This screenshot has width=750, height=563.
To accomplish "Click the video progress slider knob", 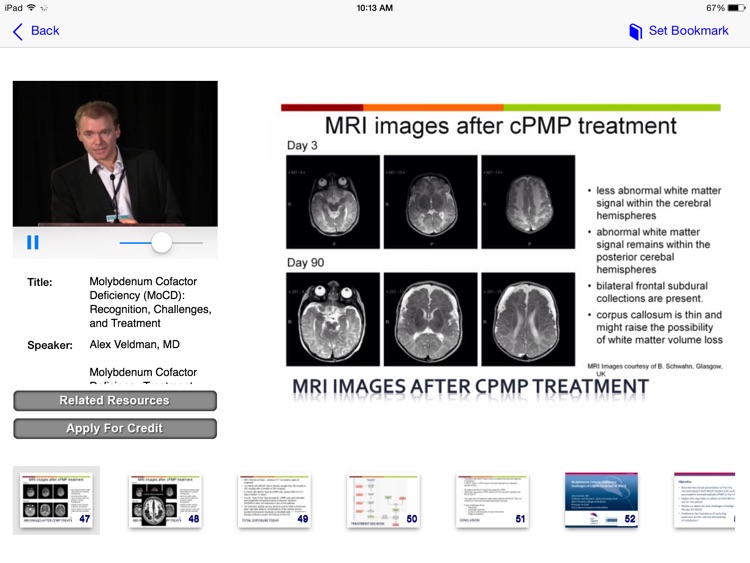I will pos(162,243).
